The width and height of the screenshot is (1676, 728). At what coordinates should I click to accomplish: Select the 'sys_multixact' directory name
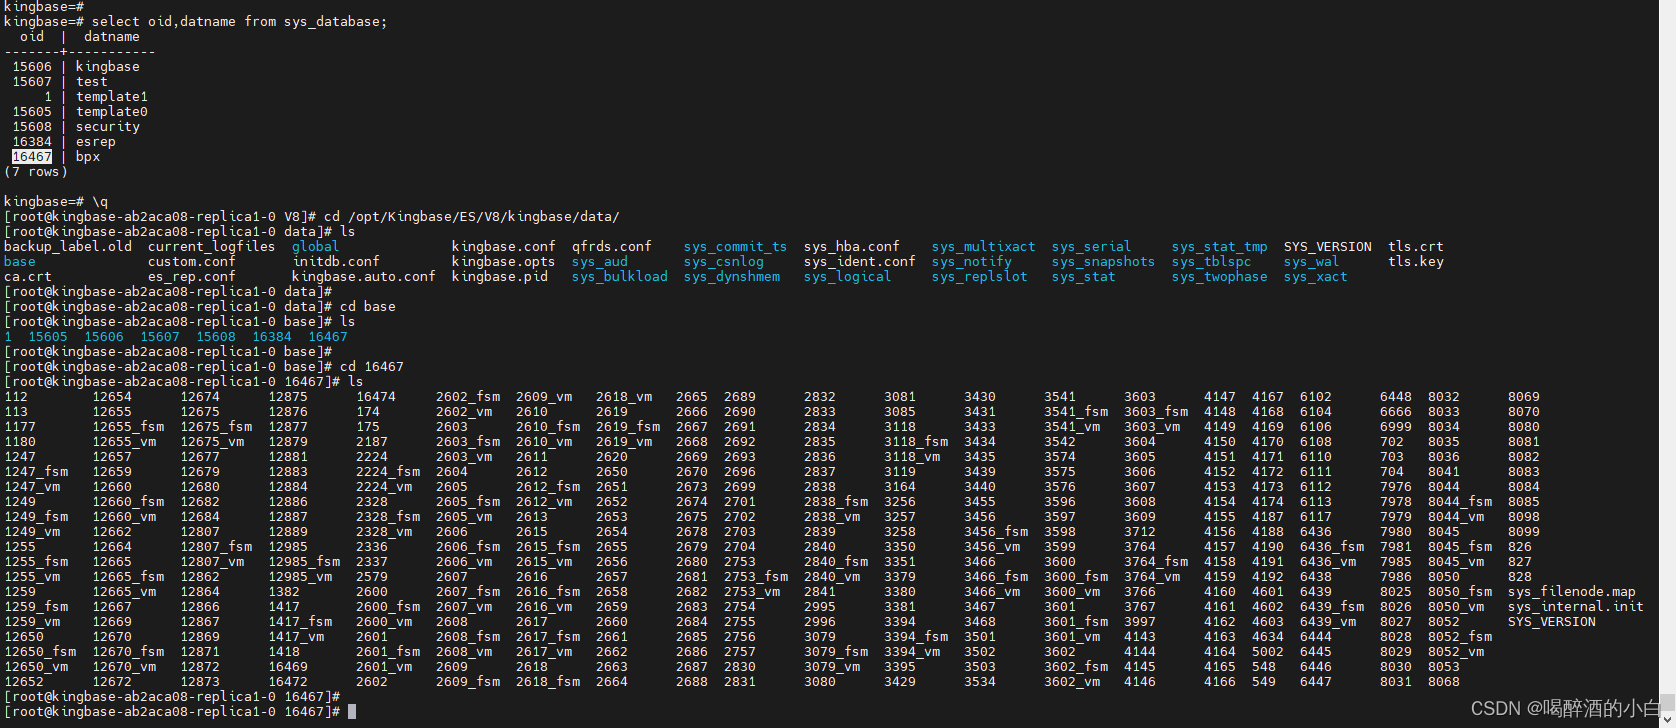984,247
